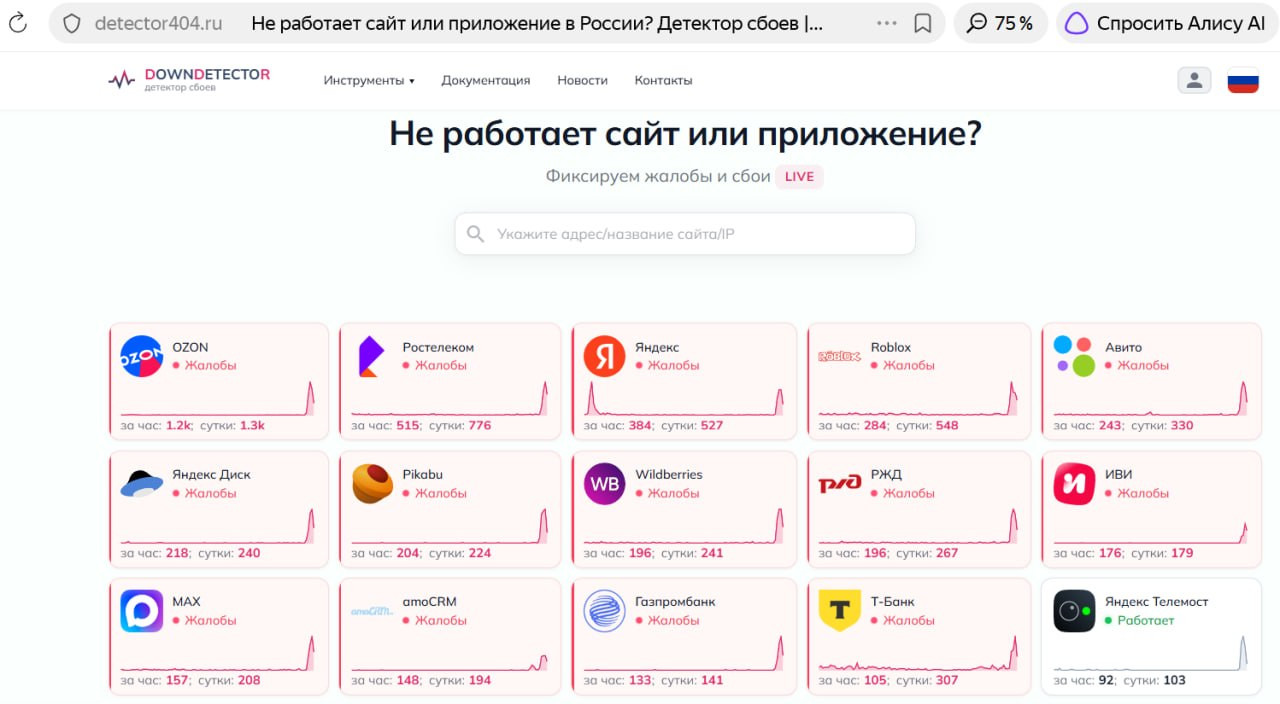The image size is (1280, 704).
Task: Click the Яндекс Телемост logo icon
Action: 1075,611
